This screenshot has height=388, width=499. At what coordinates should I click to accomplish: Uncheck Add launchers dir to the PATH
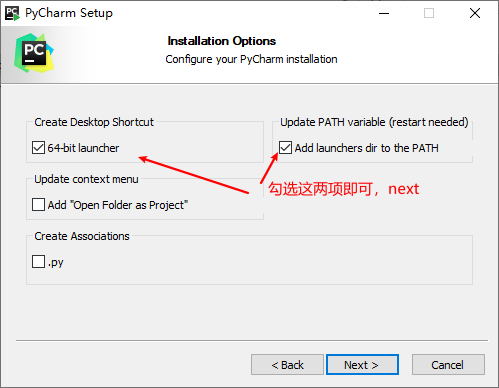click(285, 148)
